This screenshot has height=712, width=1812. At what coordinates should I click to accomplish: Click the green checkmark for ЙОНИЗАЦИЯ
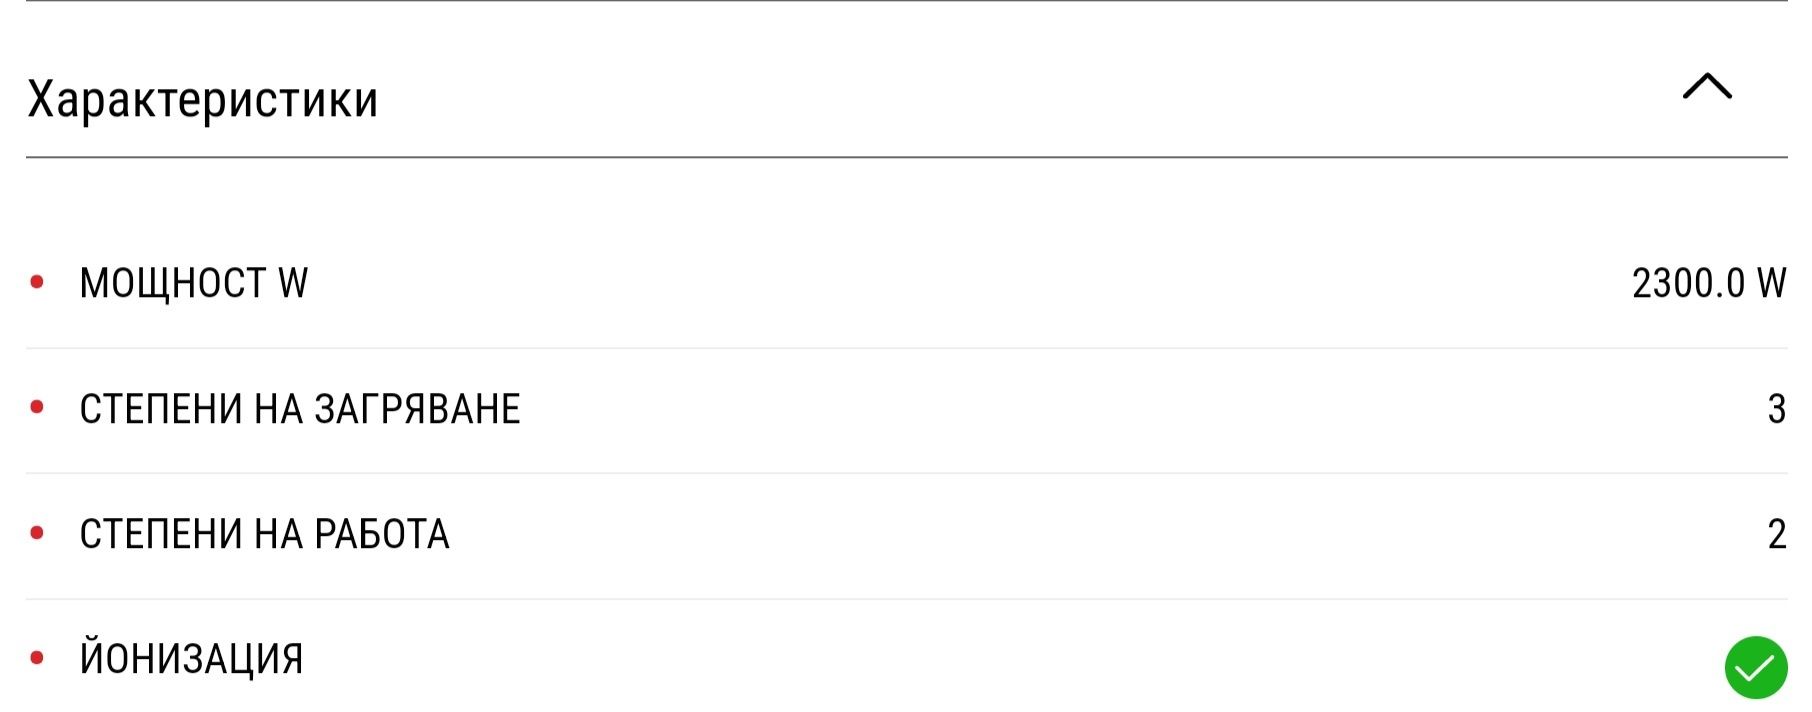1755,667
